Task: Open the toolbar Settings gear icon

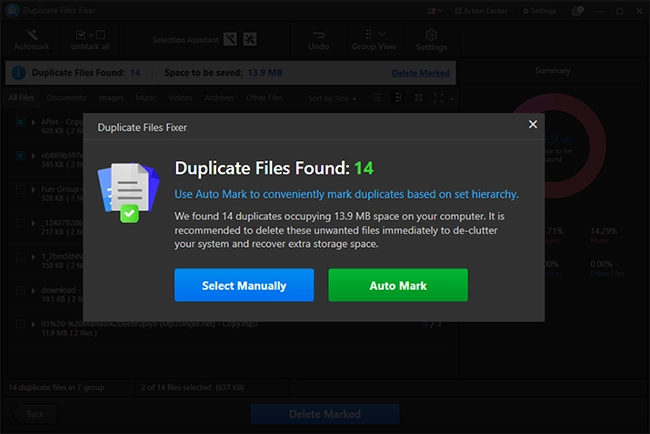Action: (431, 35)
